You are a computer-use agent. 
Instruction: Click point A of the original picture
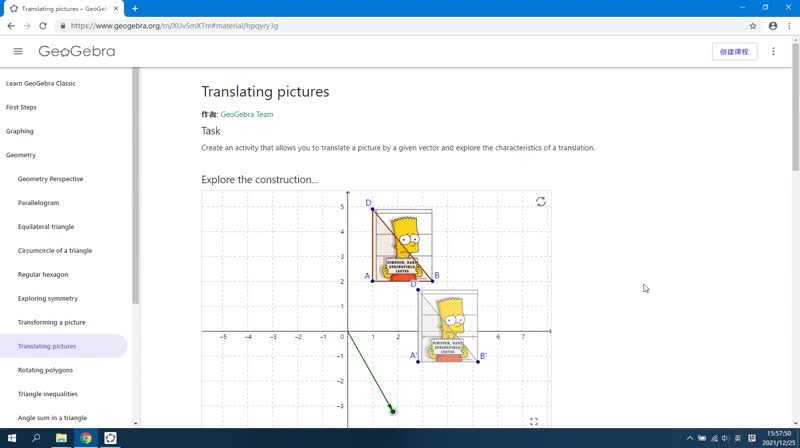(x=372, y=281)
